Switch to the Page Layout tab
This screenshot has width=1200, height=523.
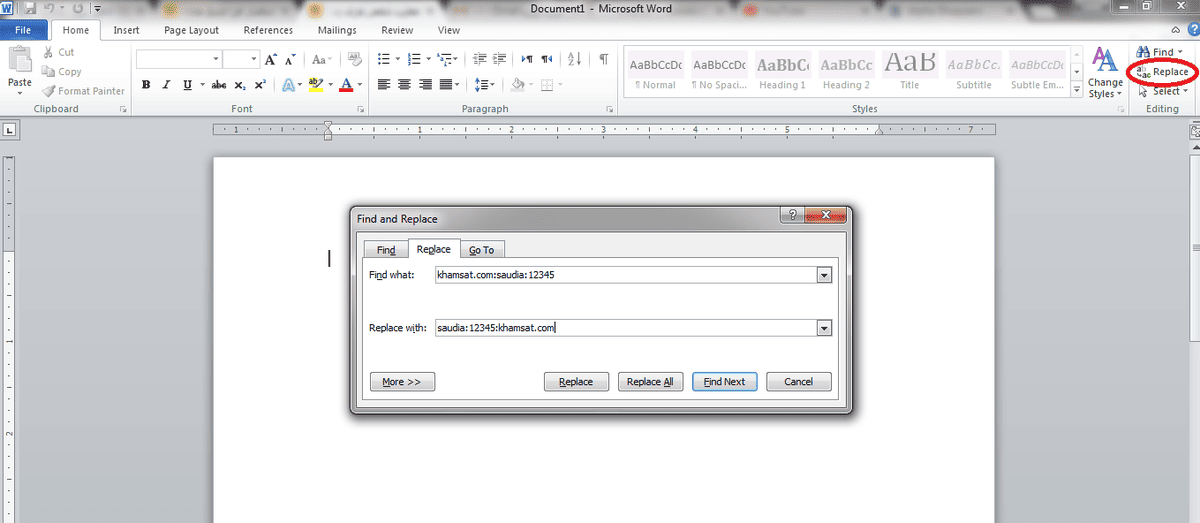[191, 30]
